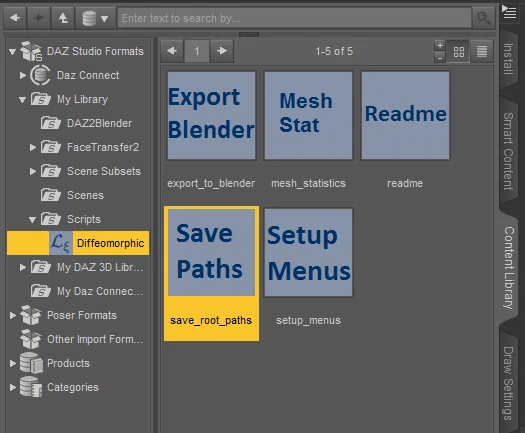Image resolution: width=525 pixels, height=433 pixels.
Task: Click the save_root_paths file label
Action: point(211,320)
